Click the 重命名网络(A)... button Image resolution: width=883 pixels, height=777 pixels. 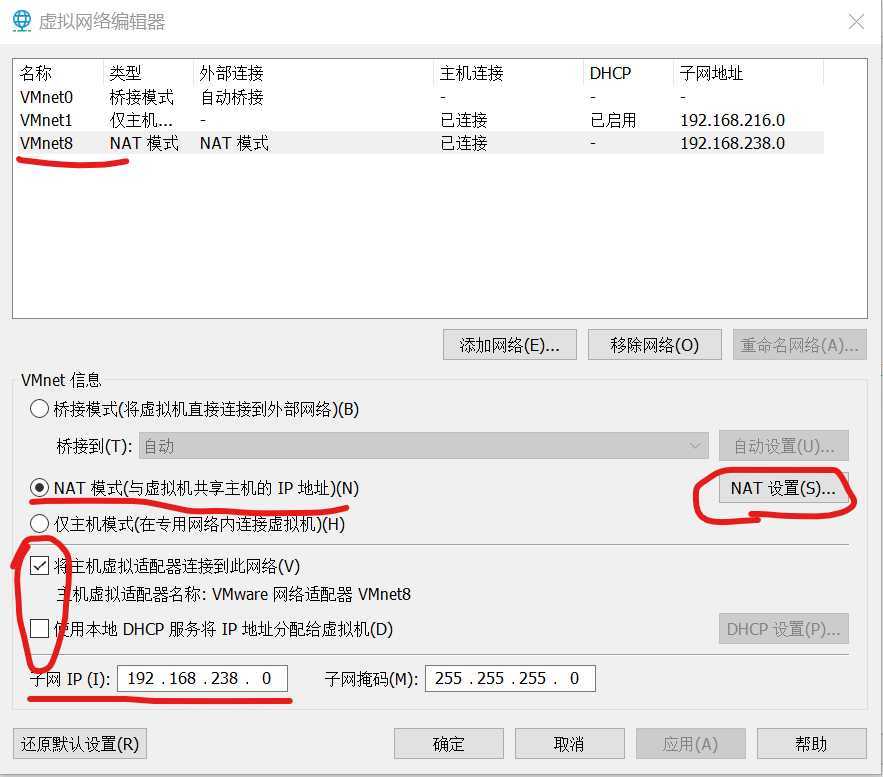coord(800,345)
